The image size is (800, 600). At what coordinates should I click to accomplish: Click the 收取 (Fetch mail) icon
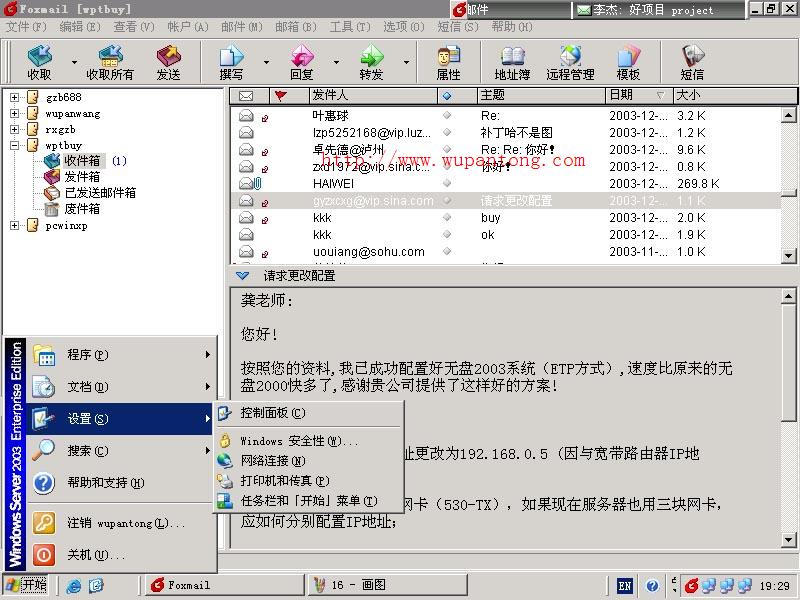[38, 63]
